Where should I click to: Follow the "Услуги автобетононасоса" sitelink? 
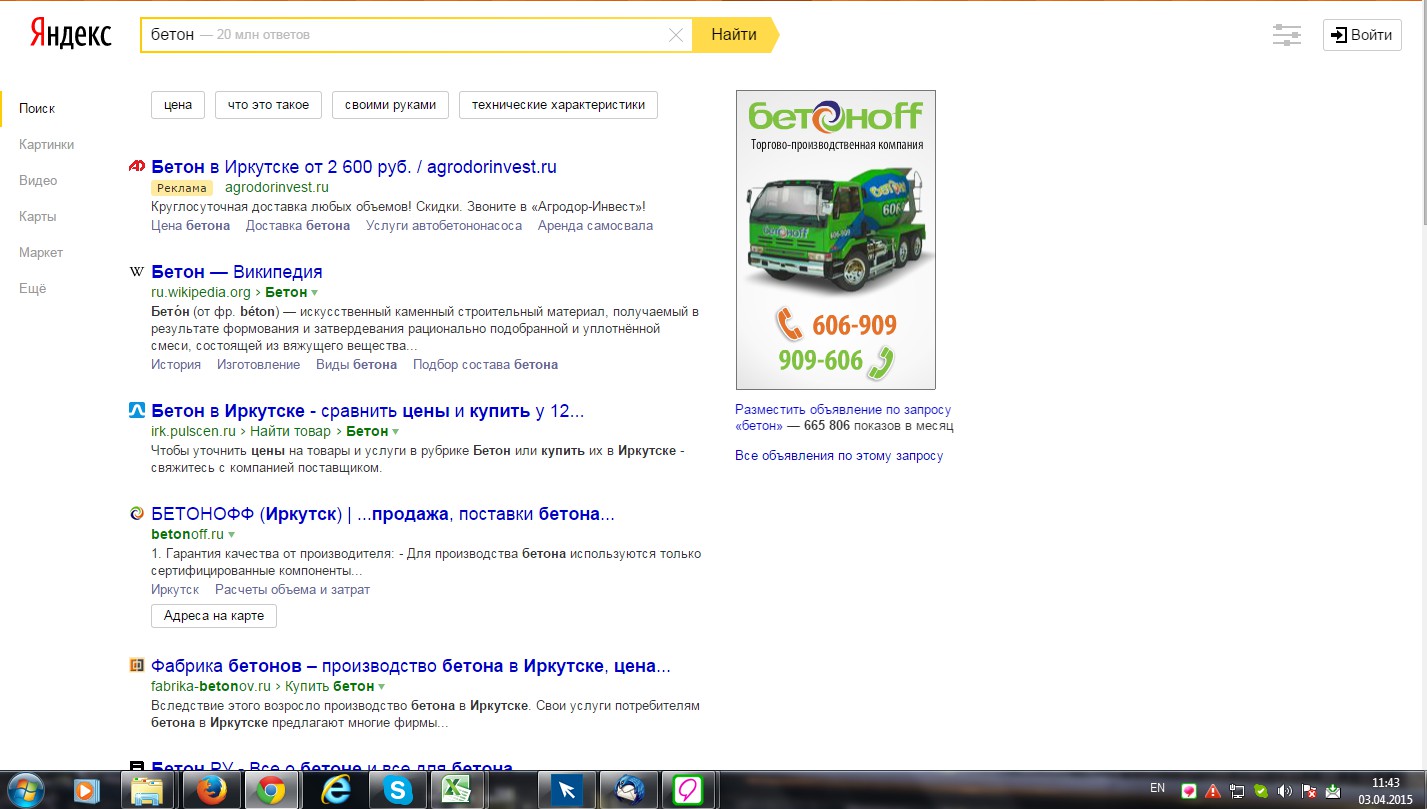pos(444,226)
